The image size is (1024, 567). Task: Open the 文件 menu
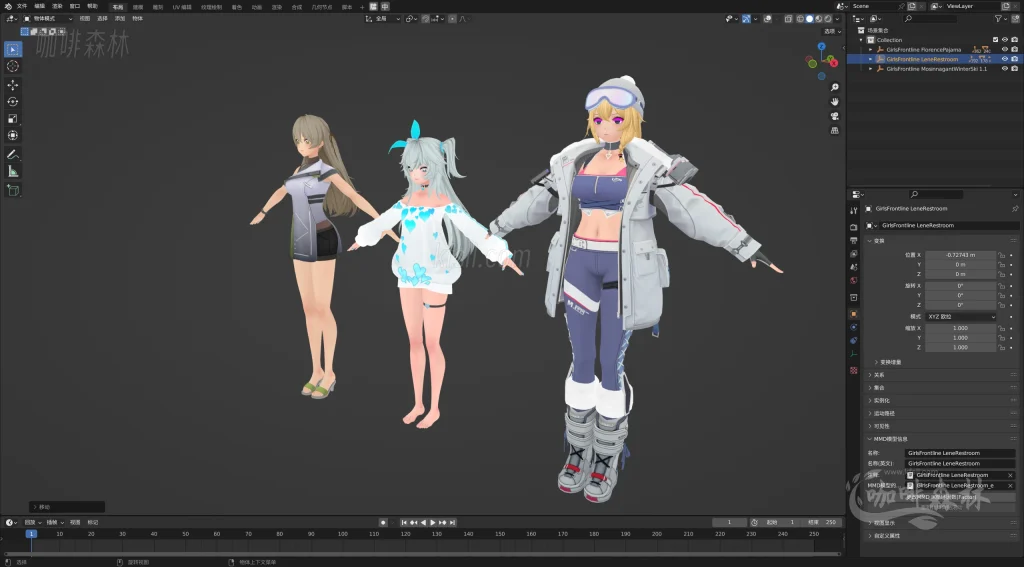click(22, 7)
